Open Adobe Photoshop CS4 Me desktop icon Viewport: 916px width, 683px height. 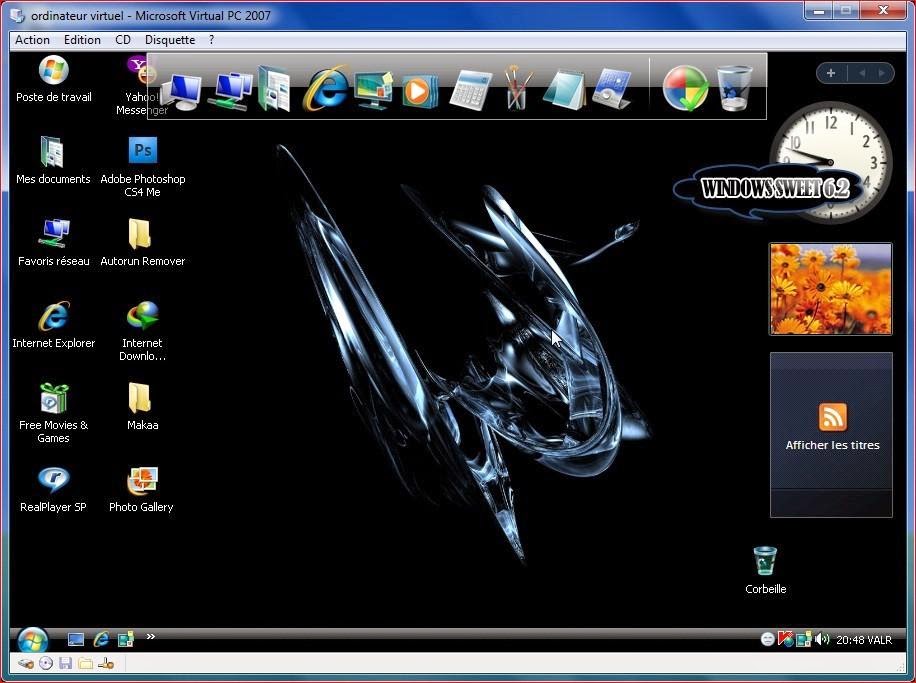point(143,166)
